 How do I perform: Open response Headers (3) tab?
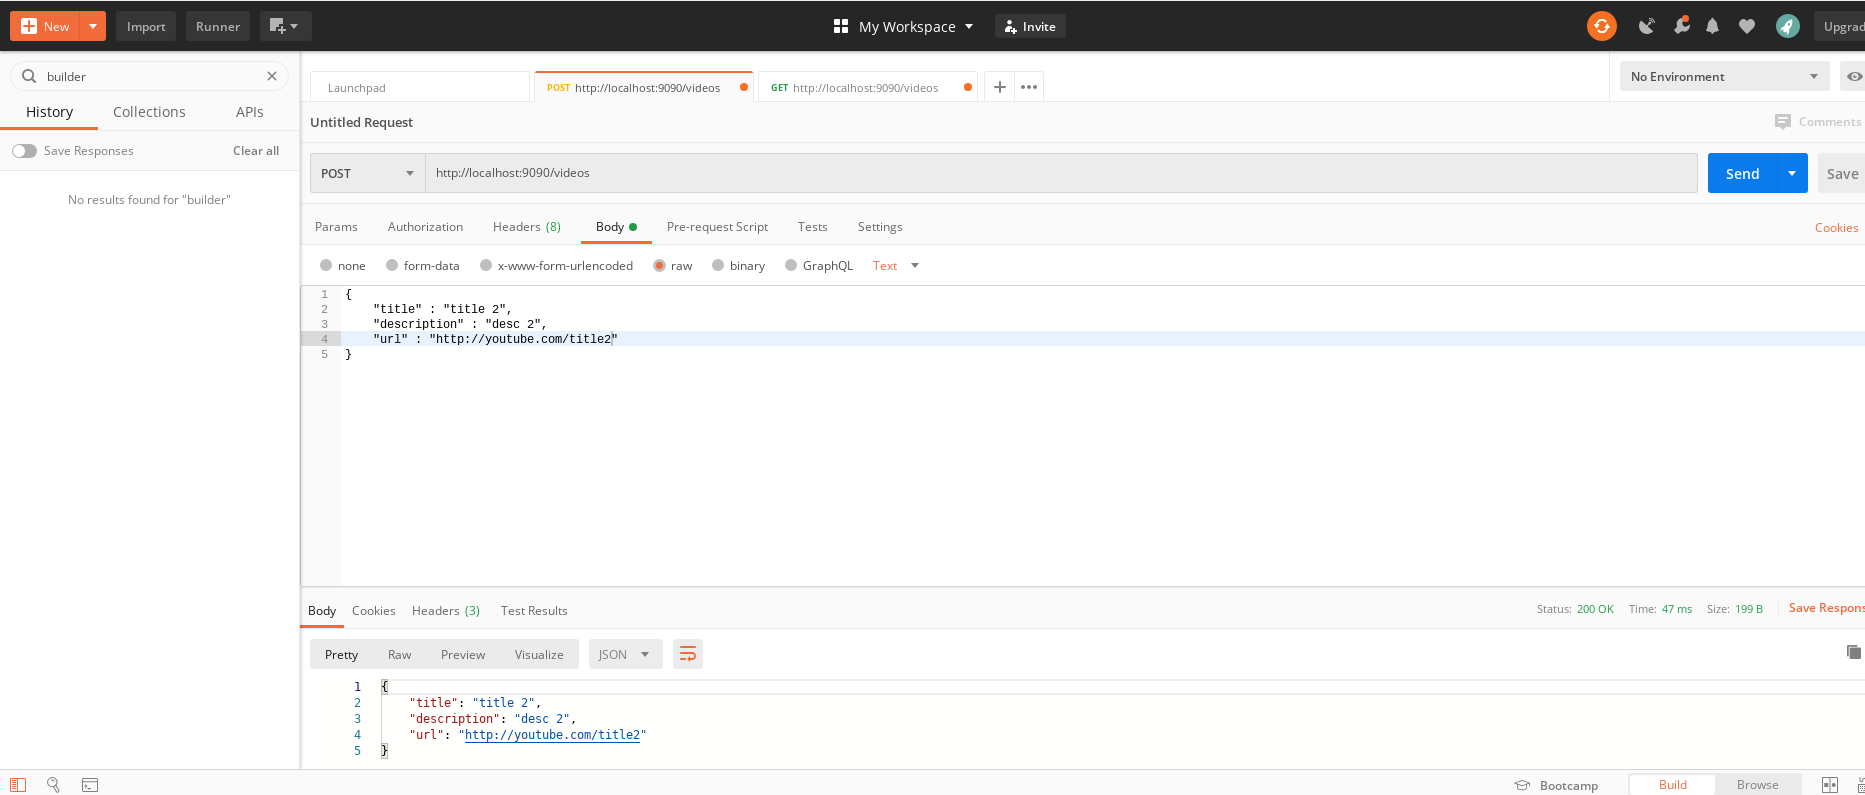tap(446, 610)
